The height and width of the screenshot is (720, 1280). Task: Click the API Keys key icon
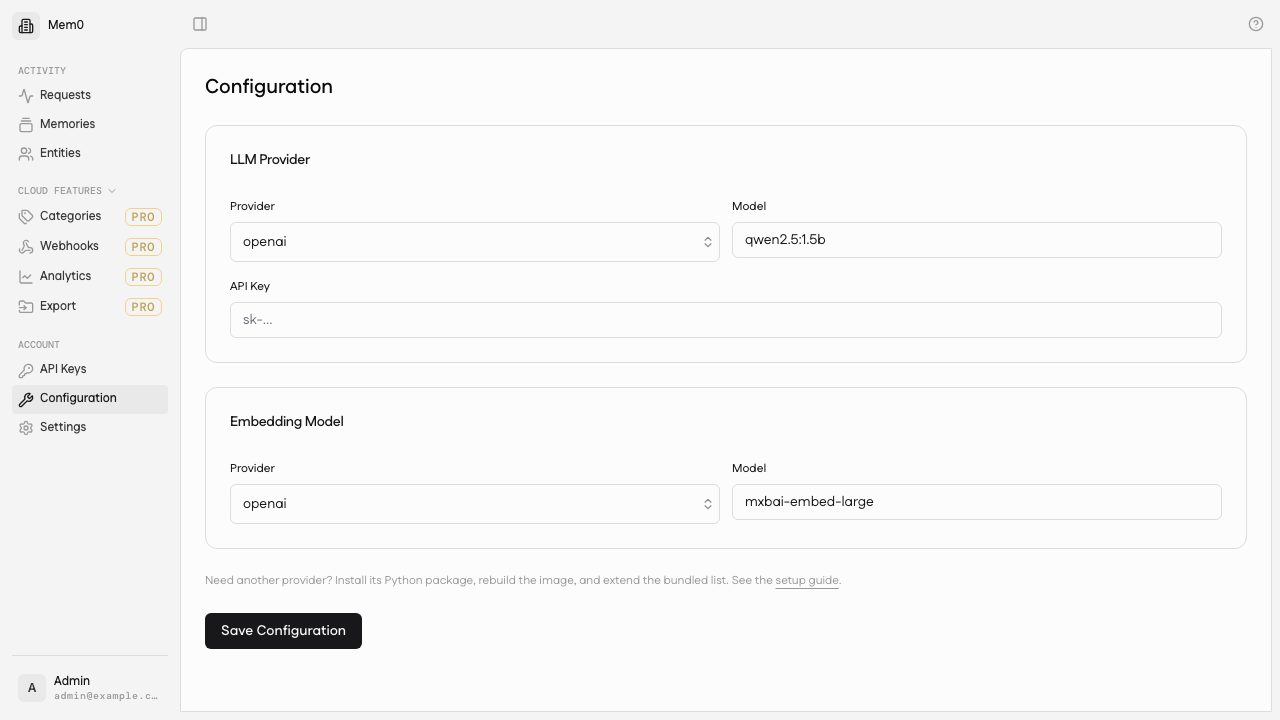(x=26, y=370)
